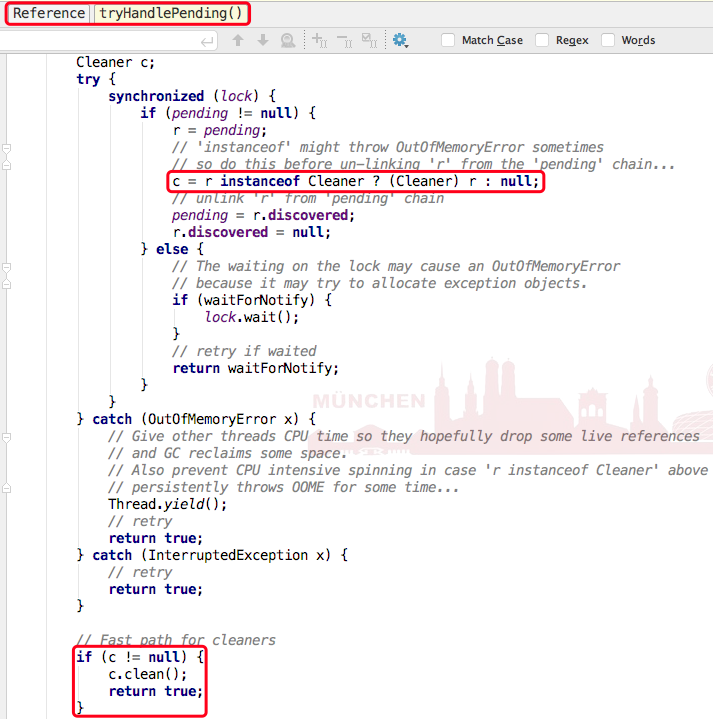Unselect occurrence icon in find bar
Screen dimensions: 713x719
[x=344, y=41]
